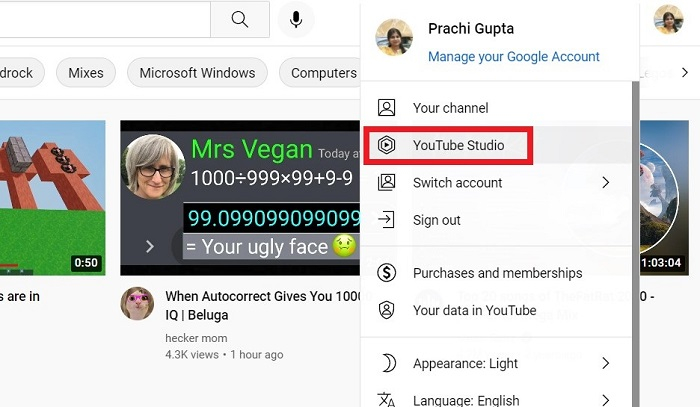Open Purchases and memberships
Screen dimensions: 700x407
496,273
